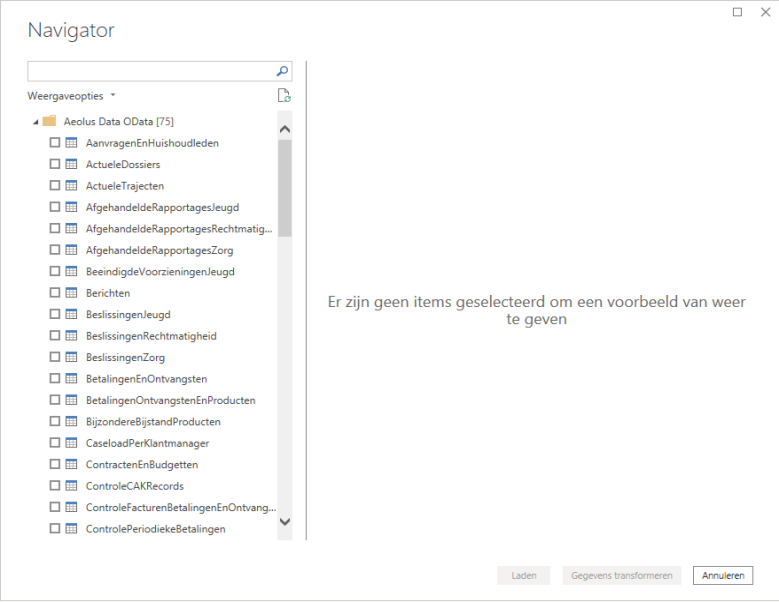The height and width of the screenshot is (602, 779).
Task: Click table icon next to AanvragenEnHuishoudleden
Action: click(72, 143)
